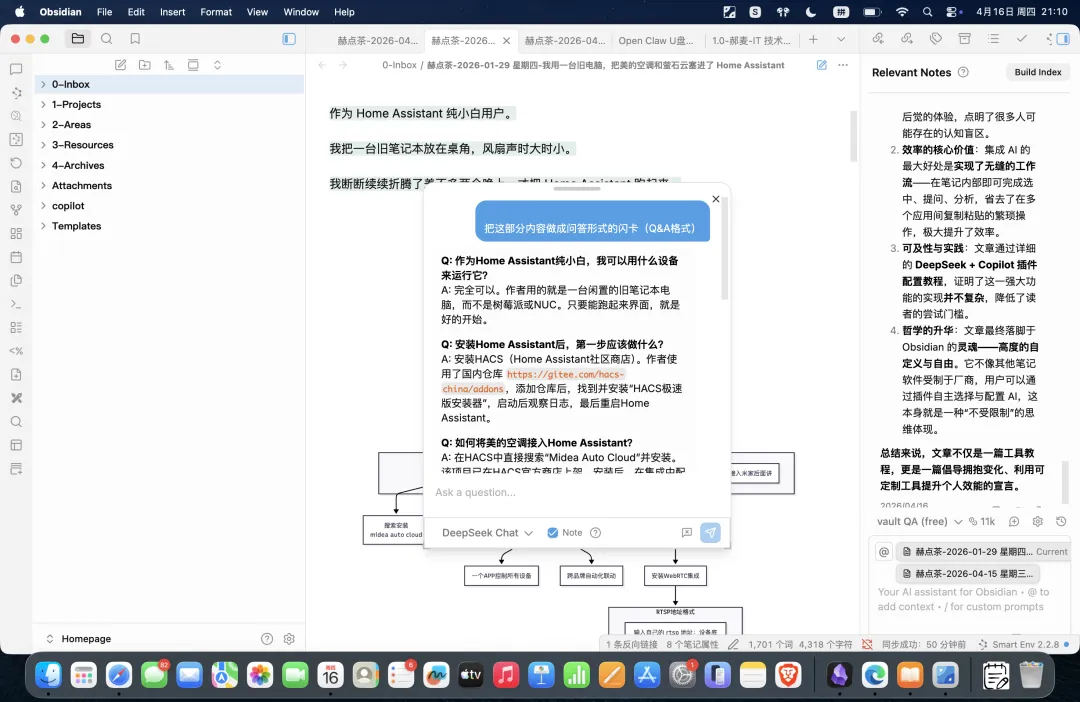The height and width of the screenshot is (702, 1080).
Task: Collapse all folders in file explorer
Action: (x=217, y=65)
